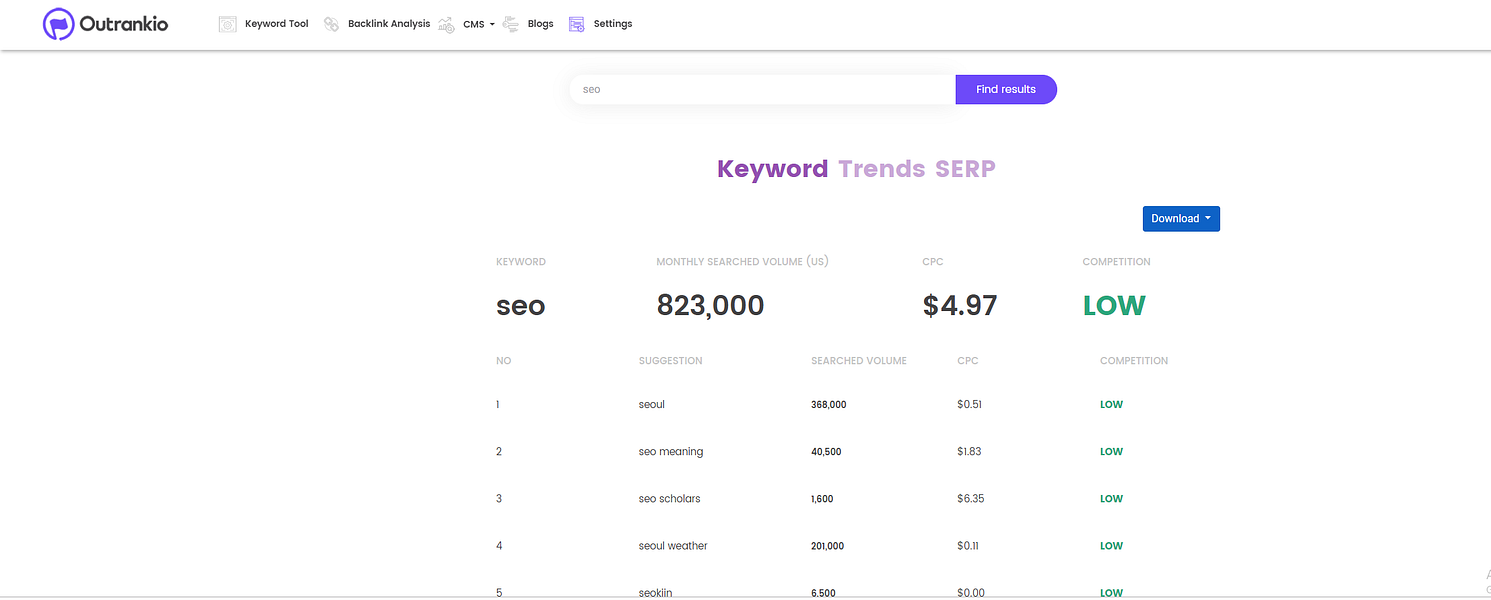
Task: Open the Download dropdown button
Action: [1181, 218]
